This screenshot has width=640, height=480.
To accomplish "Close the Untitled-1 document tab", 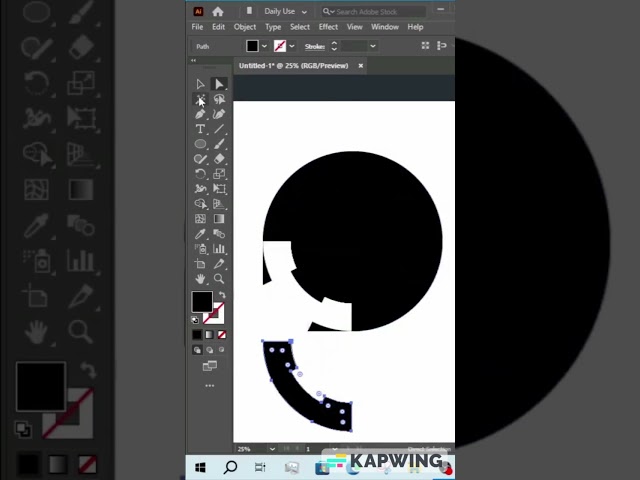I will point(361,66).
